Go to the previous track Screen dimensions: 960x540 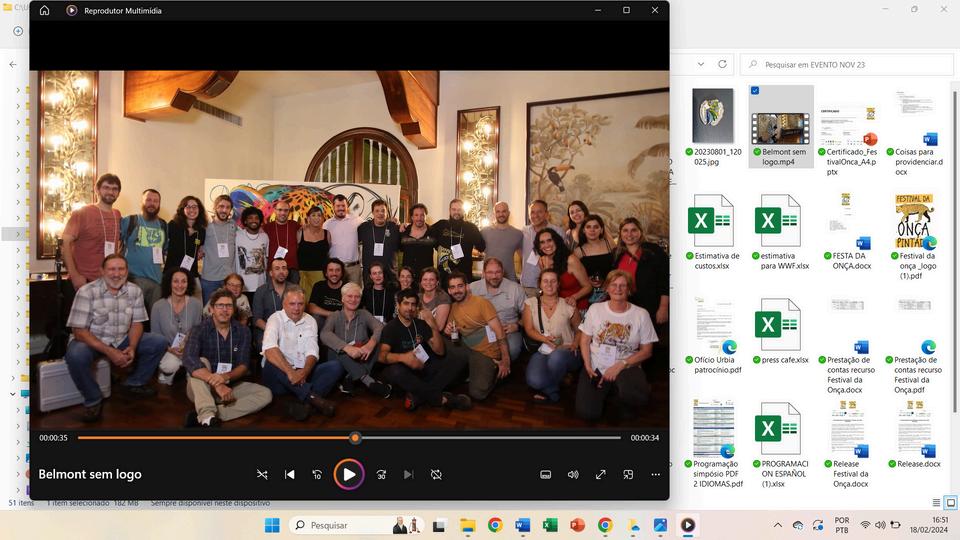(290, 474)
